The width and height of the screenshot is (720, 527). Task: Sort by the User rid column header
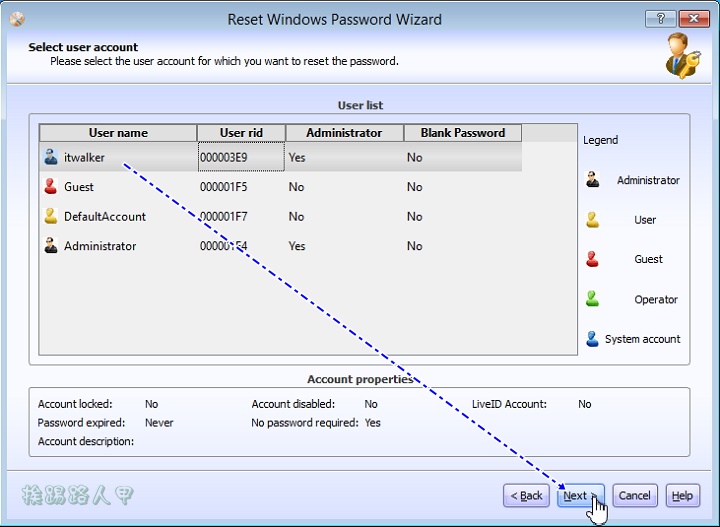click(x=241, y=133)
